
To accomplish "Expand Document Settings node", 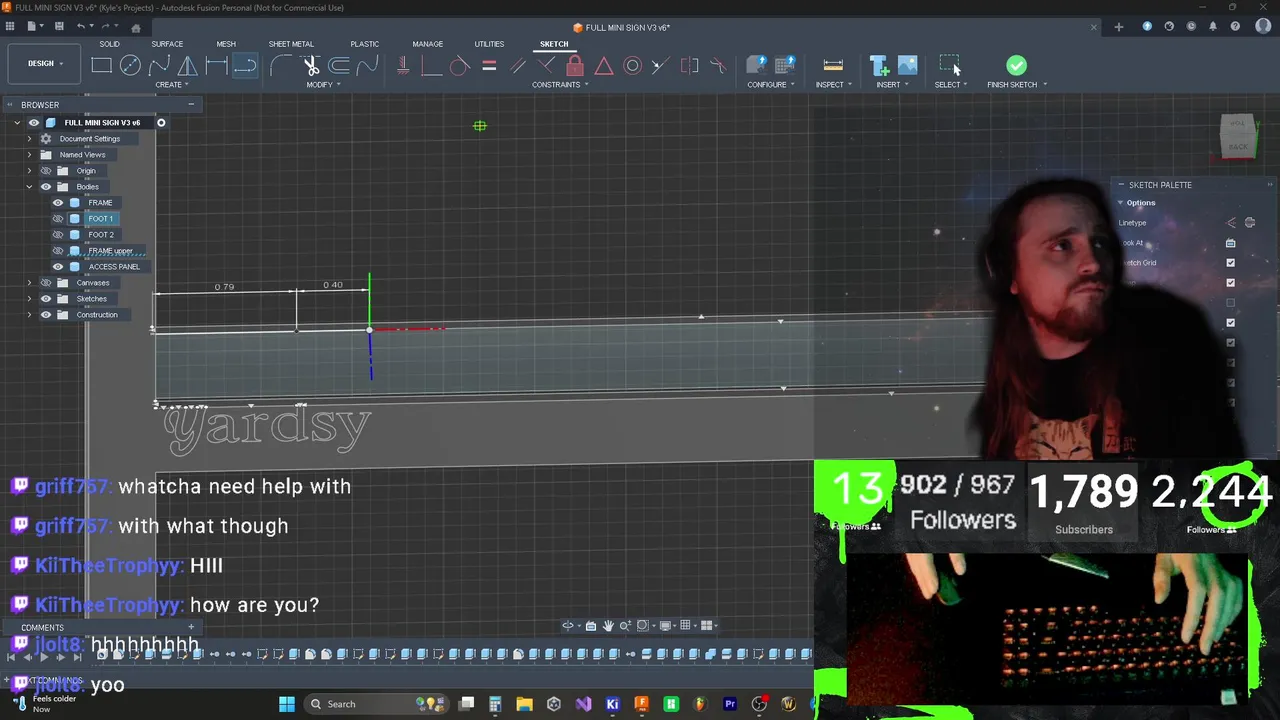I will coord(29,139).
